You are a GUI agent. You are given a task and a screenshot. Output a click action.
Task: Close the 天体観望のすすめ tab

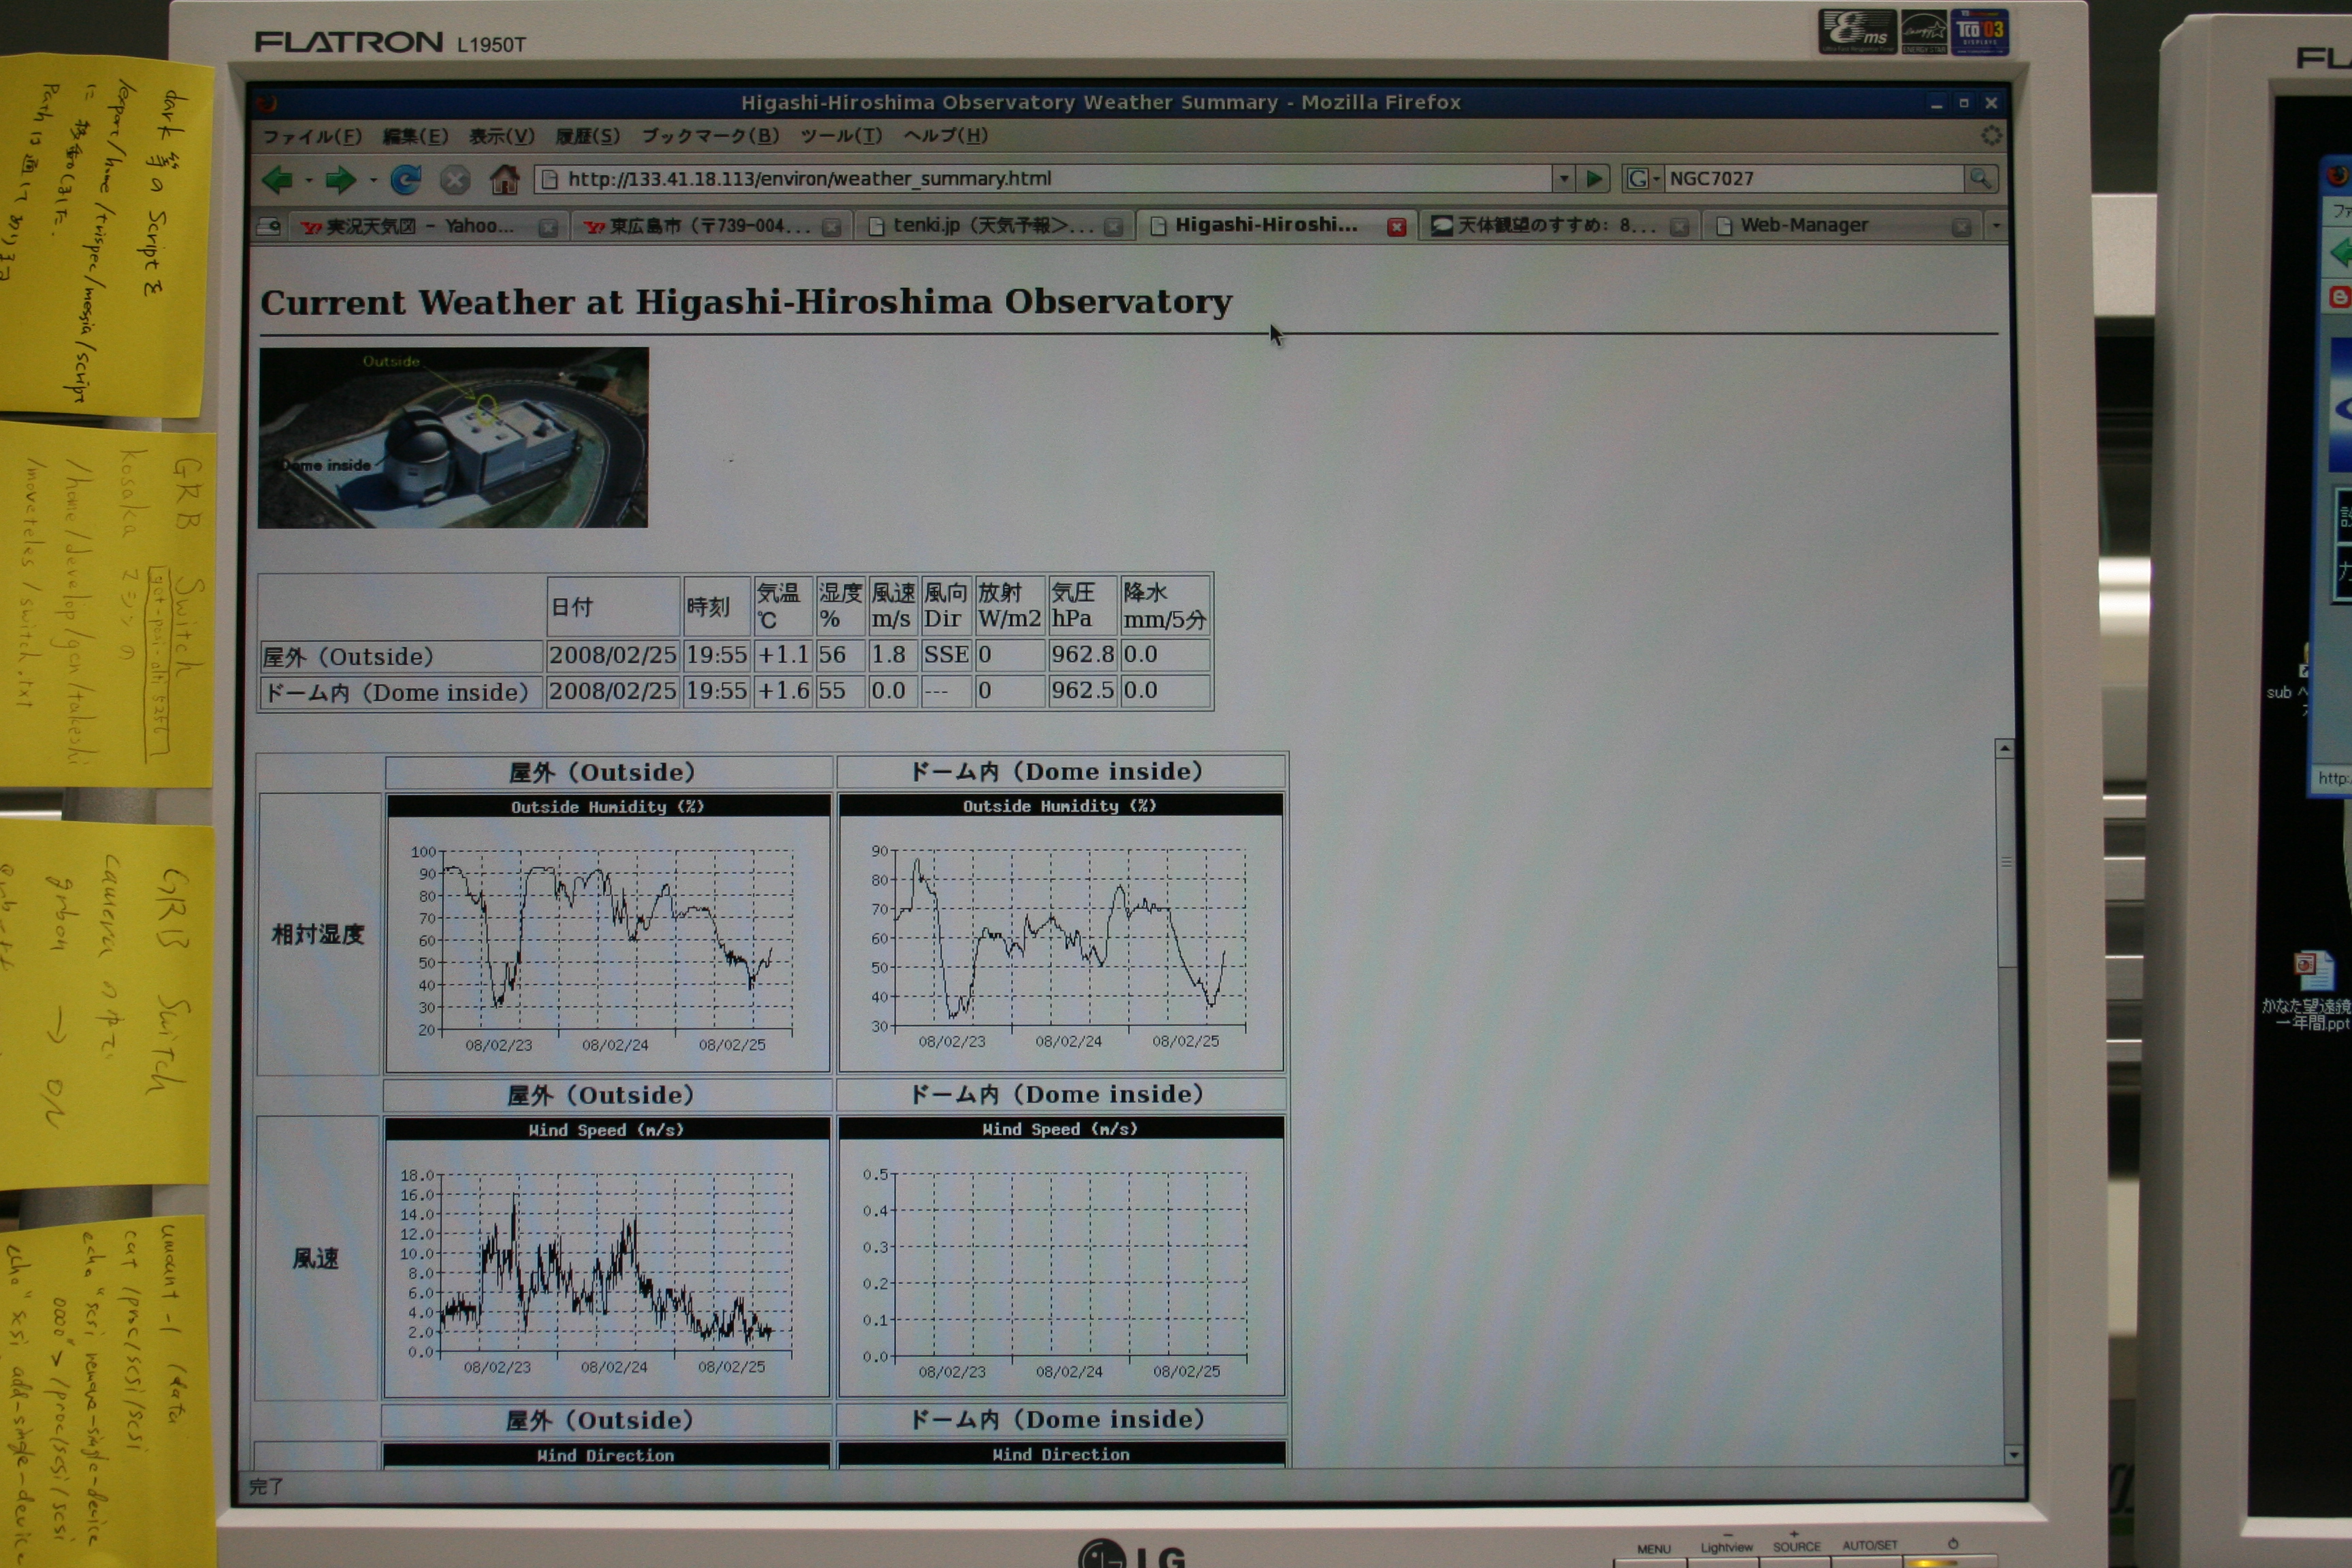click(1679, 227)
